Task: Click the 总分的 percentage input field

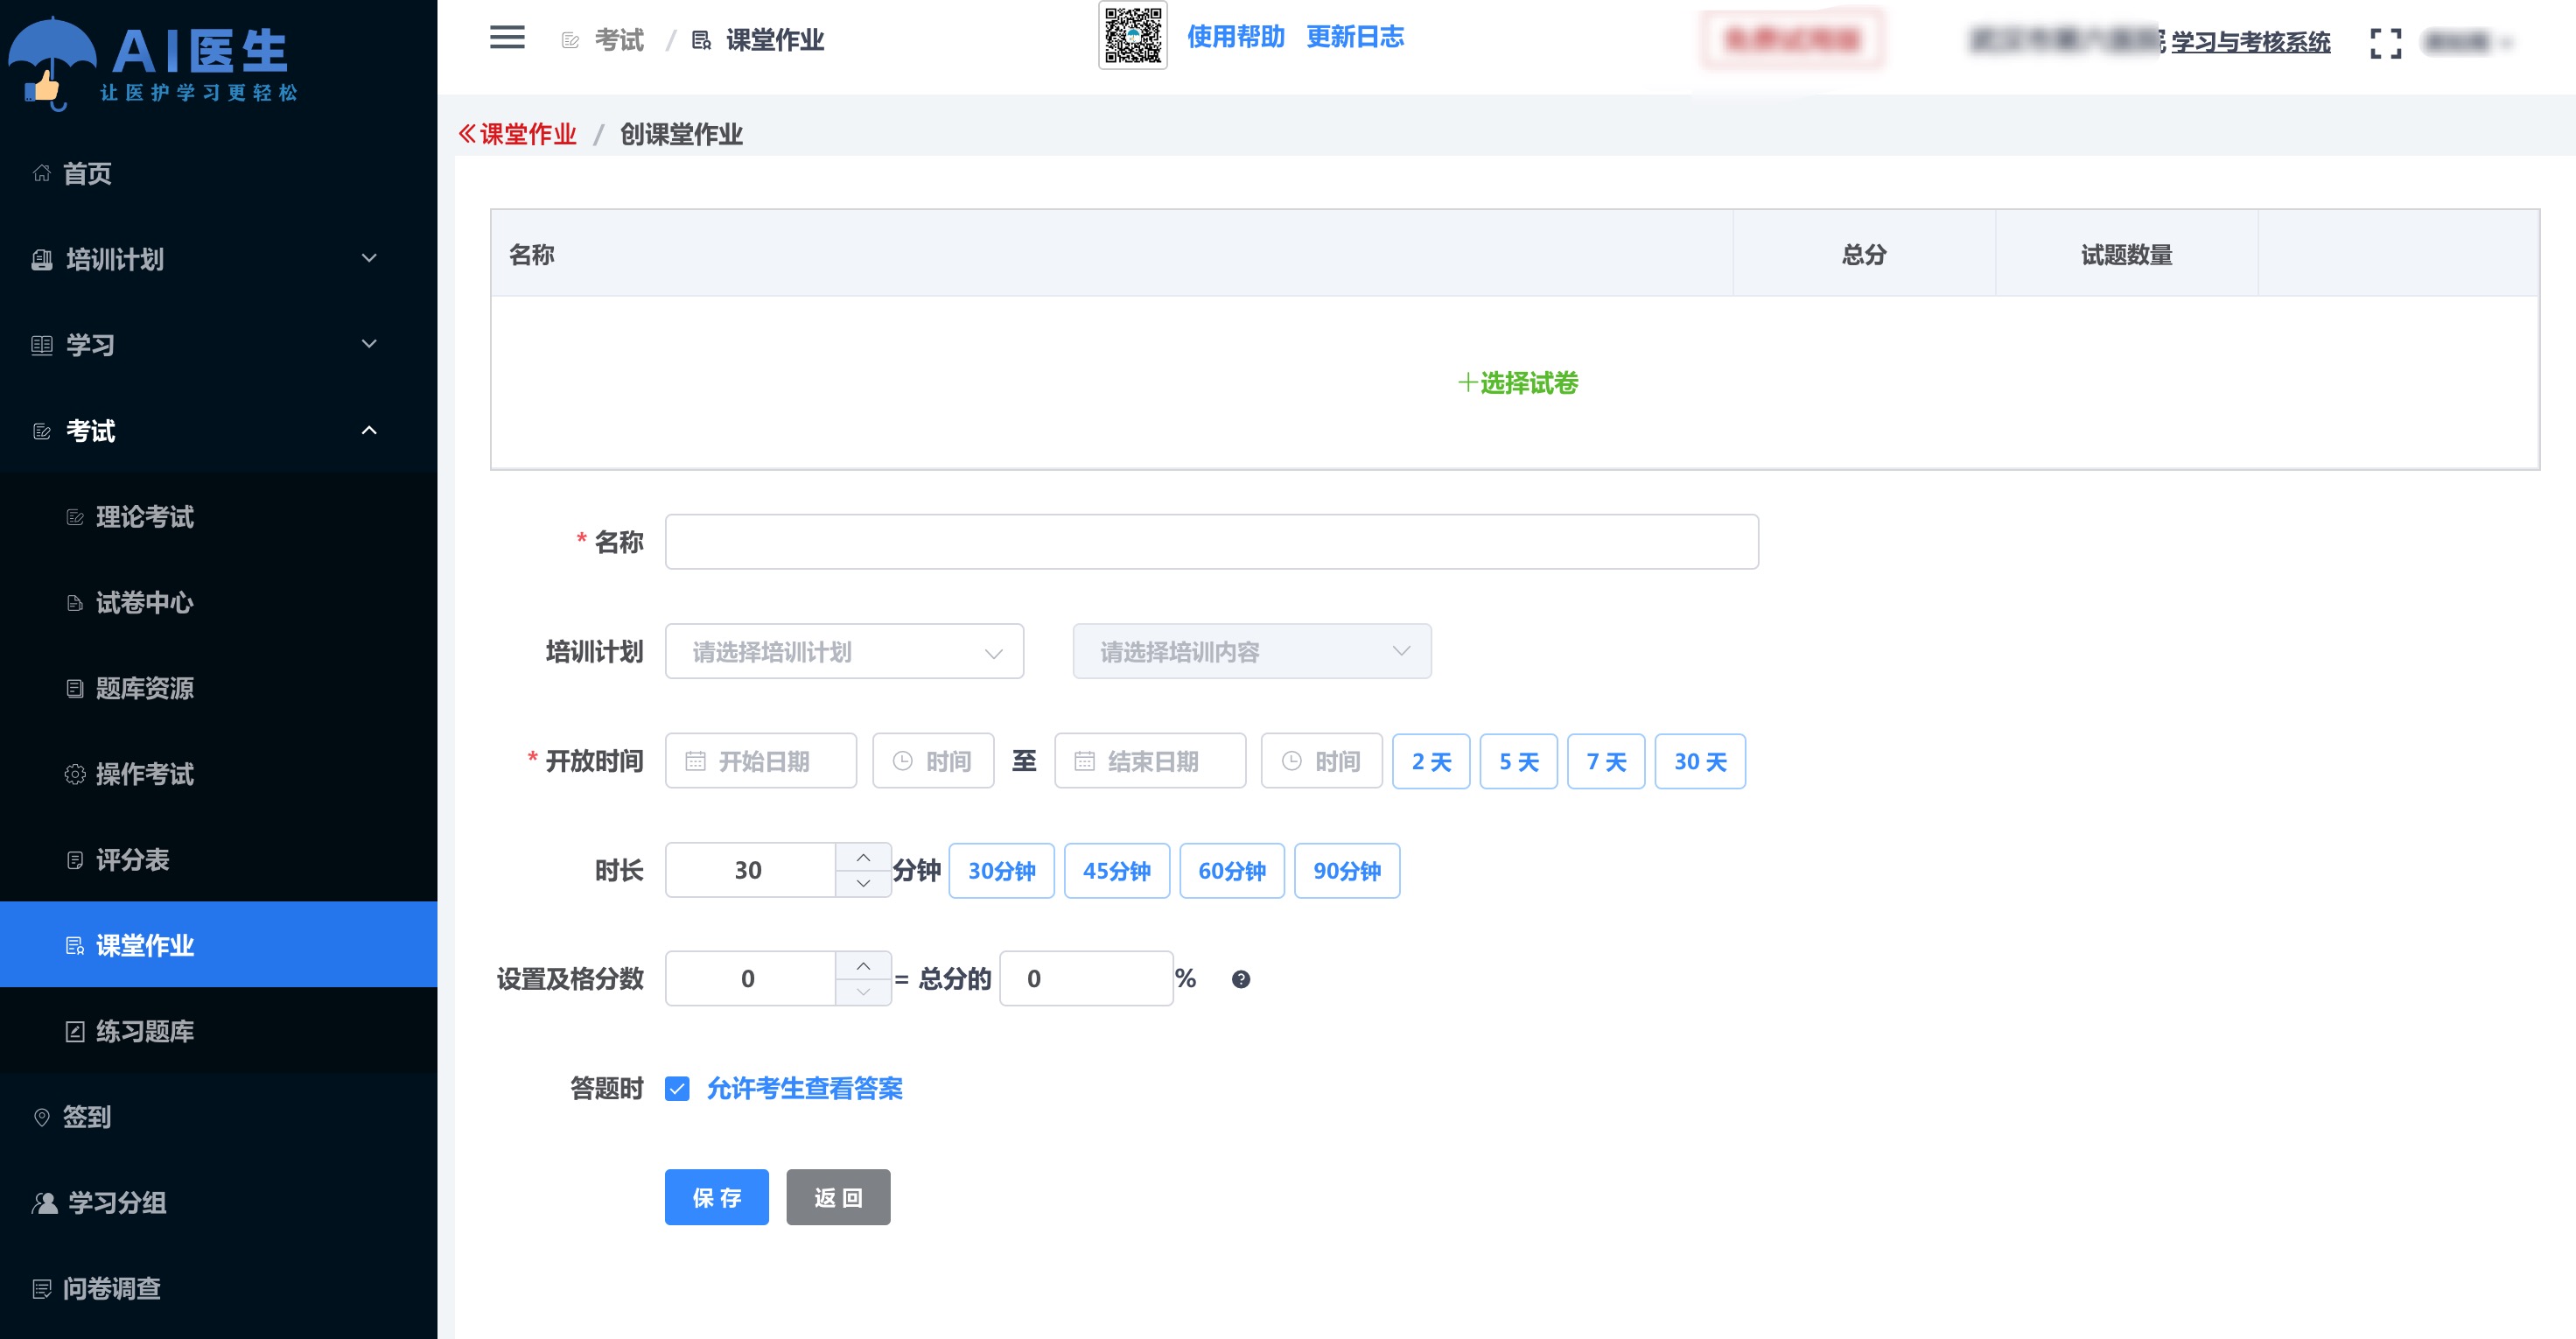Action: tap(1086, 979)
